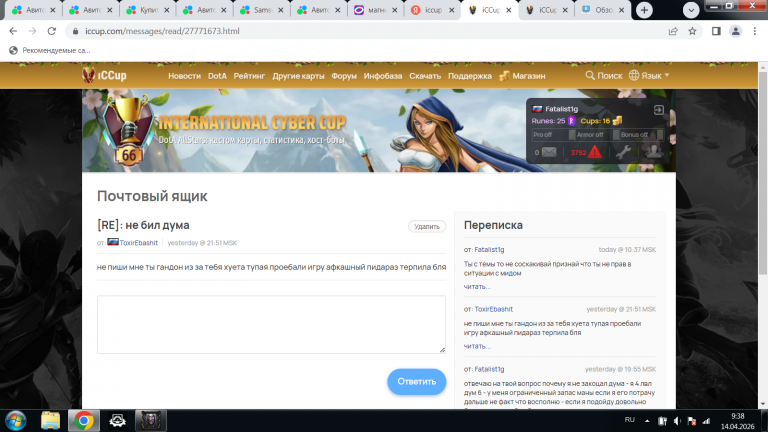Open the friends silhouette icon
This screenshot has width=768, height=432.
[653, 152]
